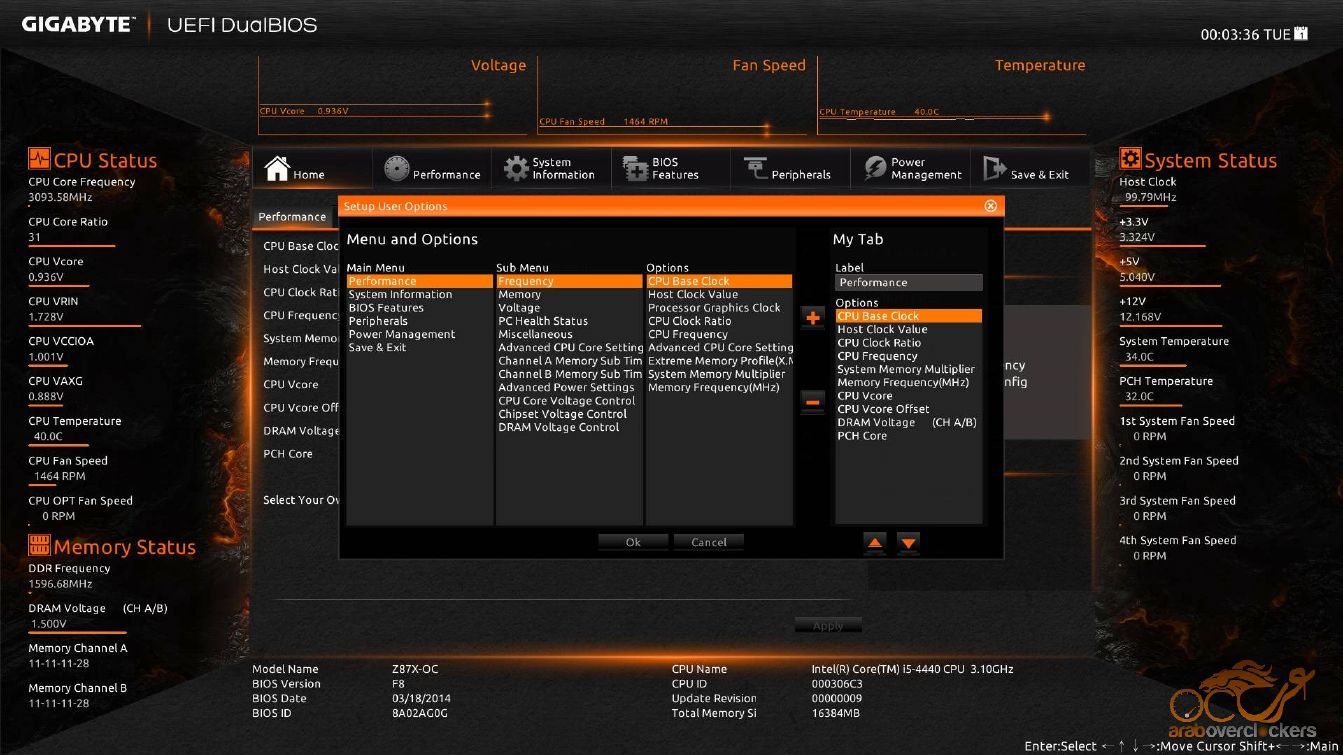Viewport: 1343px width, 755px height.
Task: Pick PCH Core in My Tab options
Action: click(862, 436)
